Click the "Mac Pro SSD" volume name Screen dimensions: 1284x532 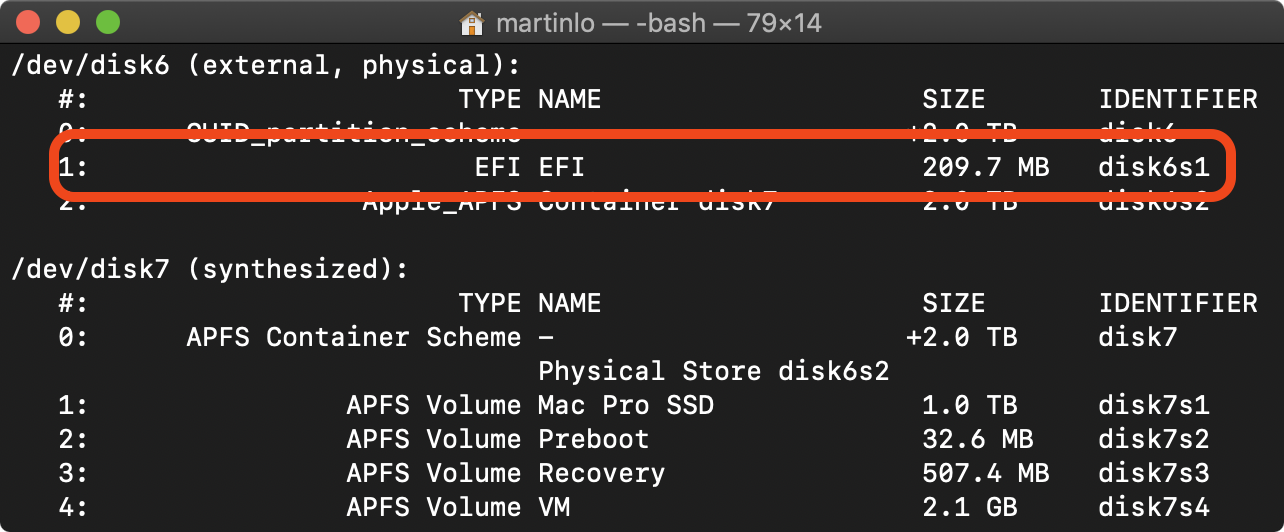625,405
